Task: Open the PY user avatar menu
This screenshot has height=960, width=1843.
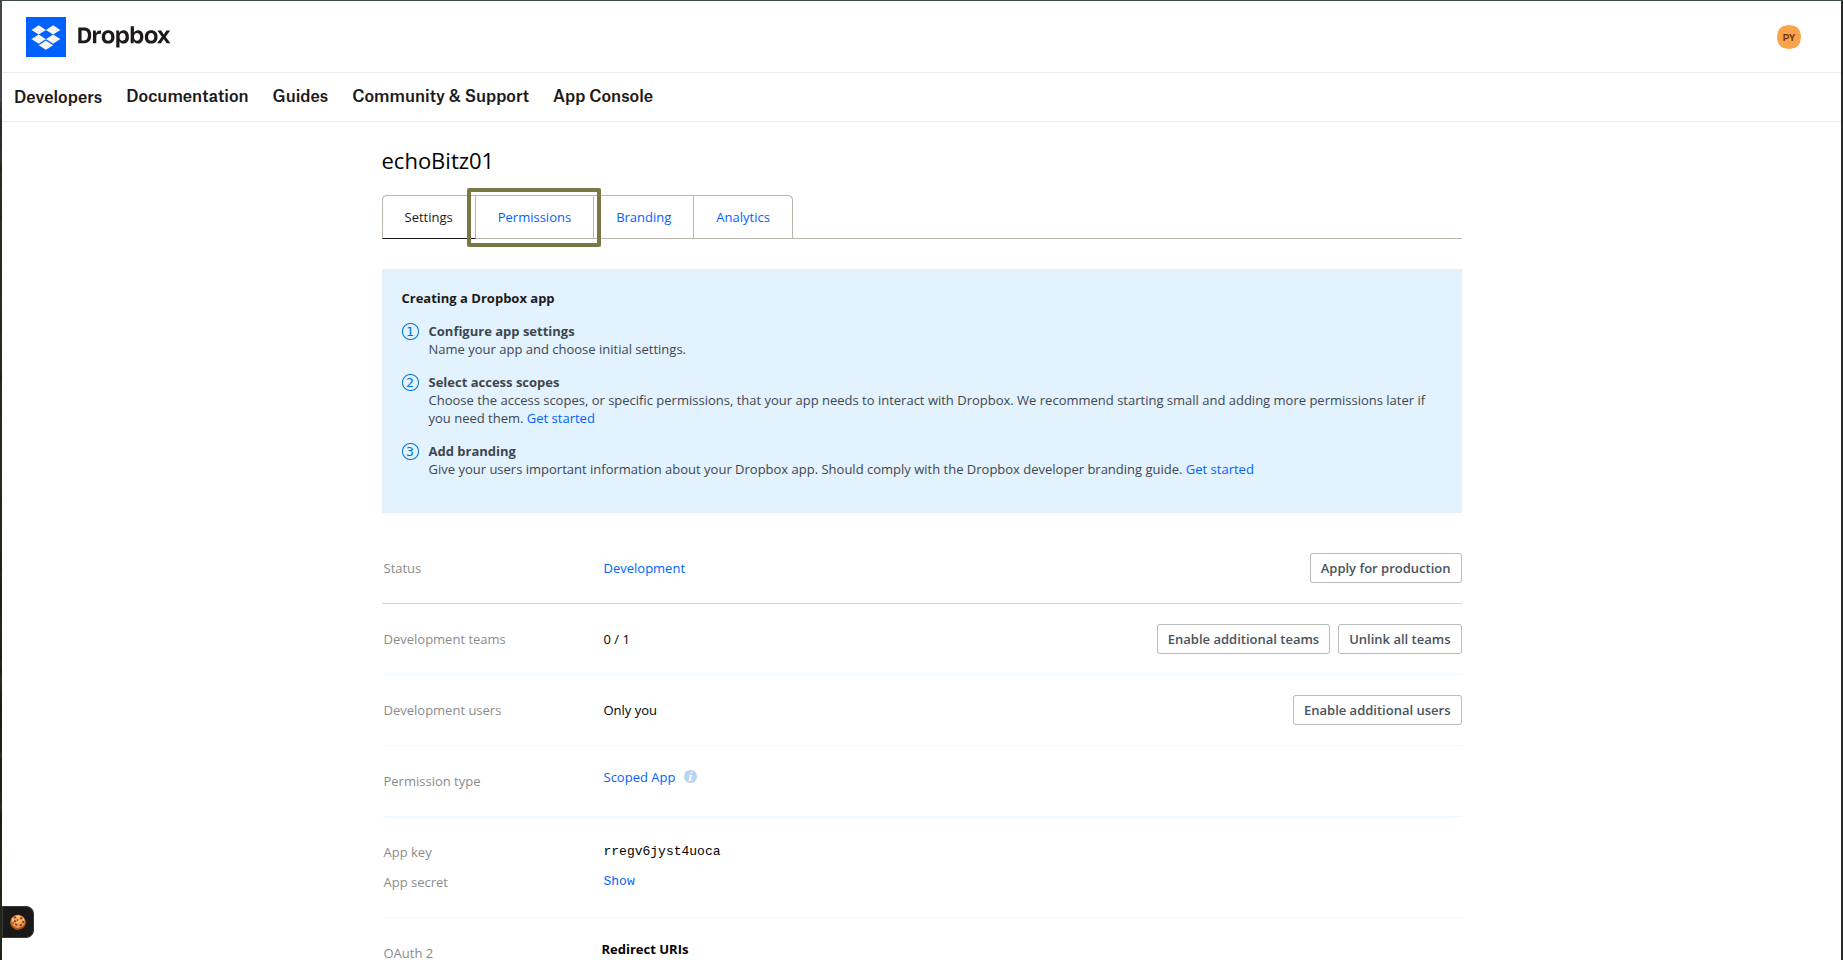Action: [1788, 37]
